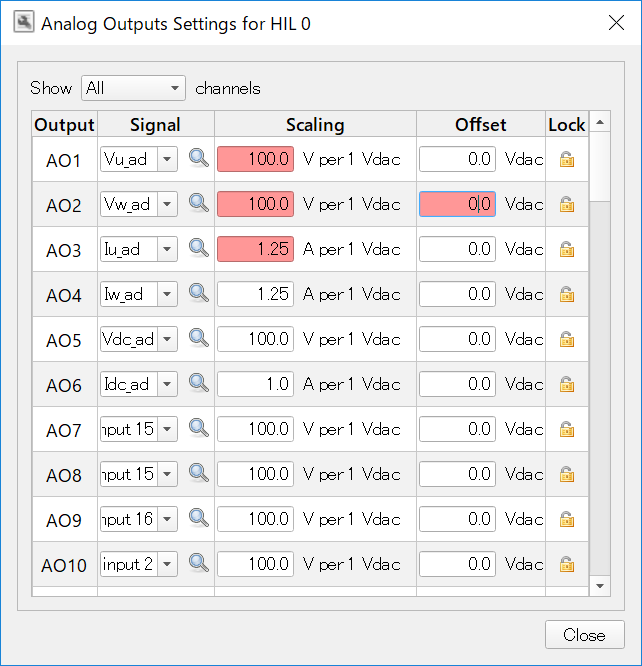Click the signal search icon in AO3 row
The height and width of the screenshot is (666, 642).
pyautogui.click(x=199, y=248)
